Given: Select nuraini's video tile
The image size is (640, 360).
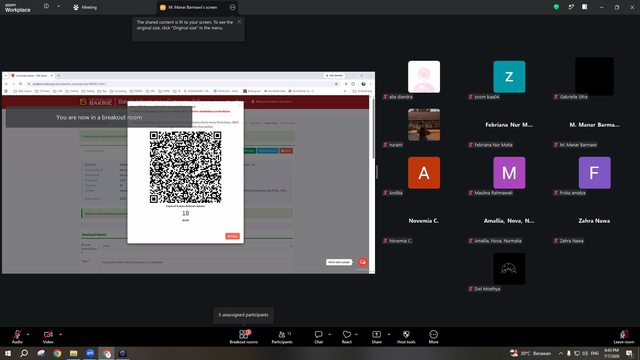Looking at the screenshot, I should click(424, 124).
